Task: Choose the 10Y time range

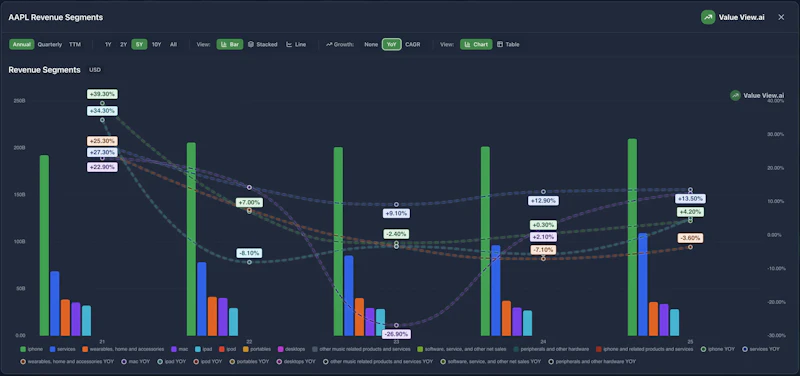Action: tap(156, 44)
